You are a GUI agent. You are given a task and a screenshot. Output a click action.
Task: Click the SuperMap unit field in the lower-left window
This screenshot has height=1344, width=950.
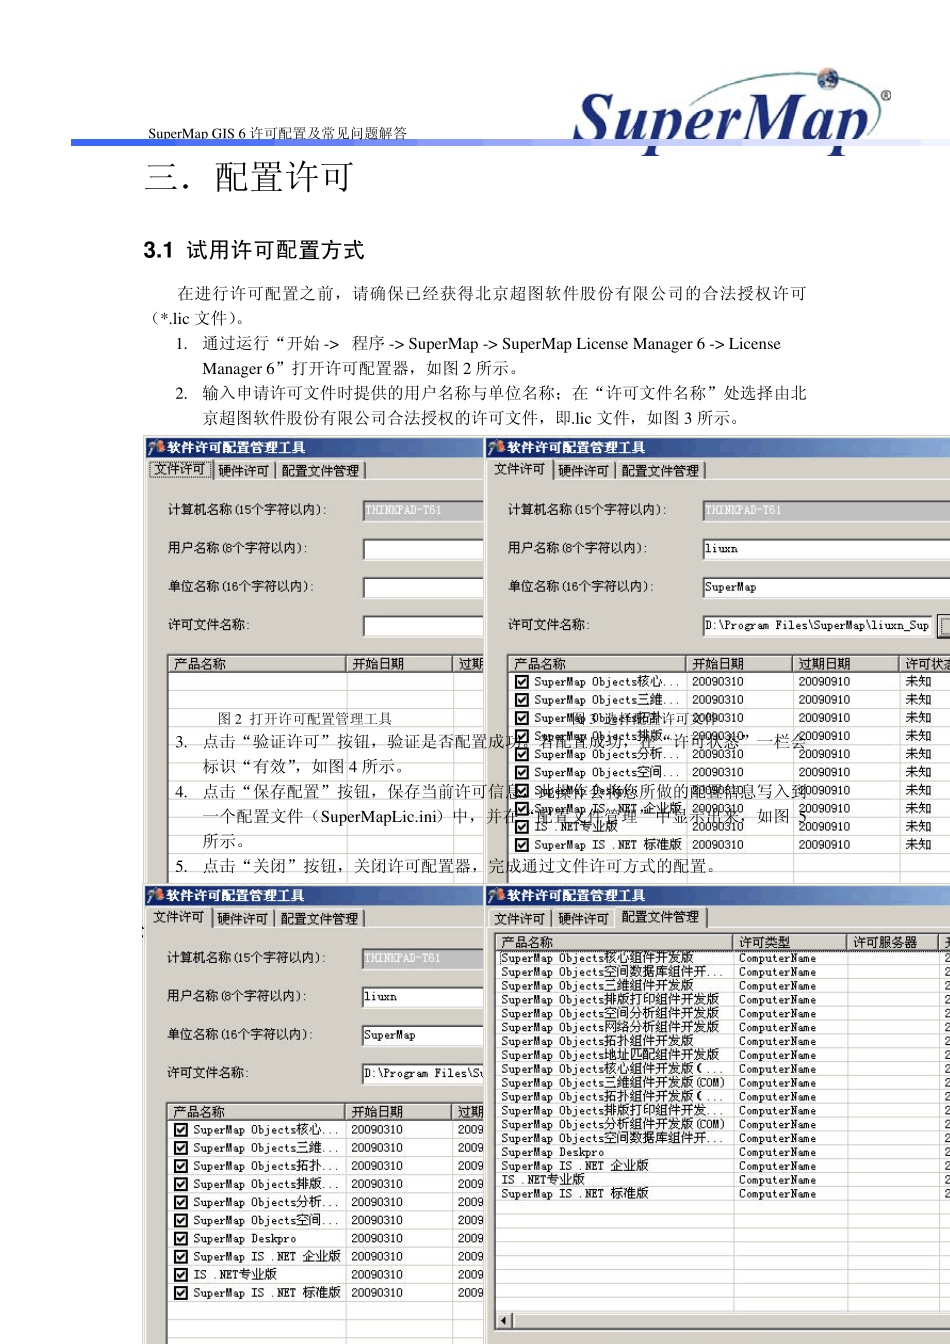tap(423, 1035)
